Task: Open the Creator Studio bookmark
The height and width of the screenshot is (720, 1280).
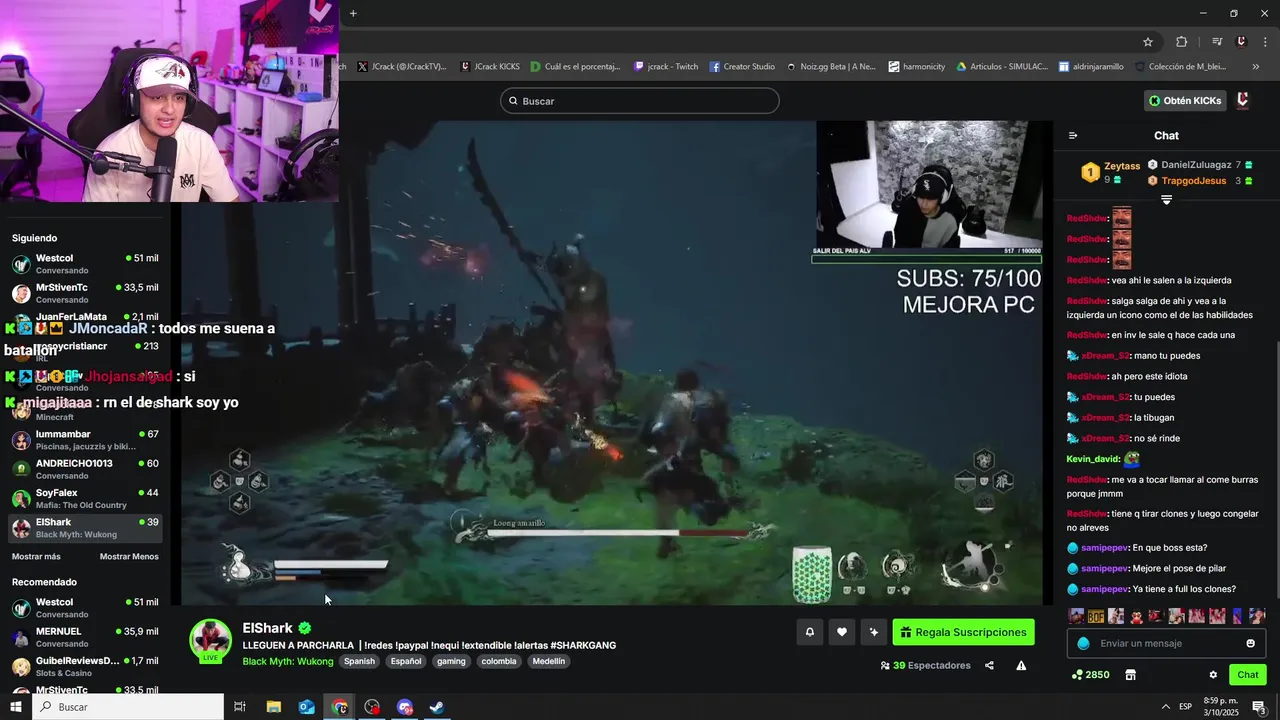Action: click(x=742, y=67)
